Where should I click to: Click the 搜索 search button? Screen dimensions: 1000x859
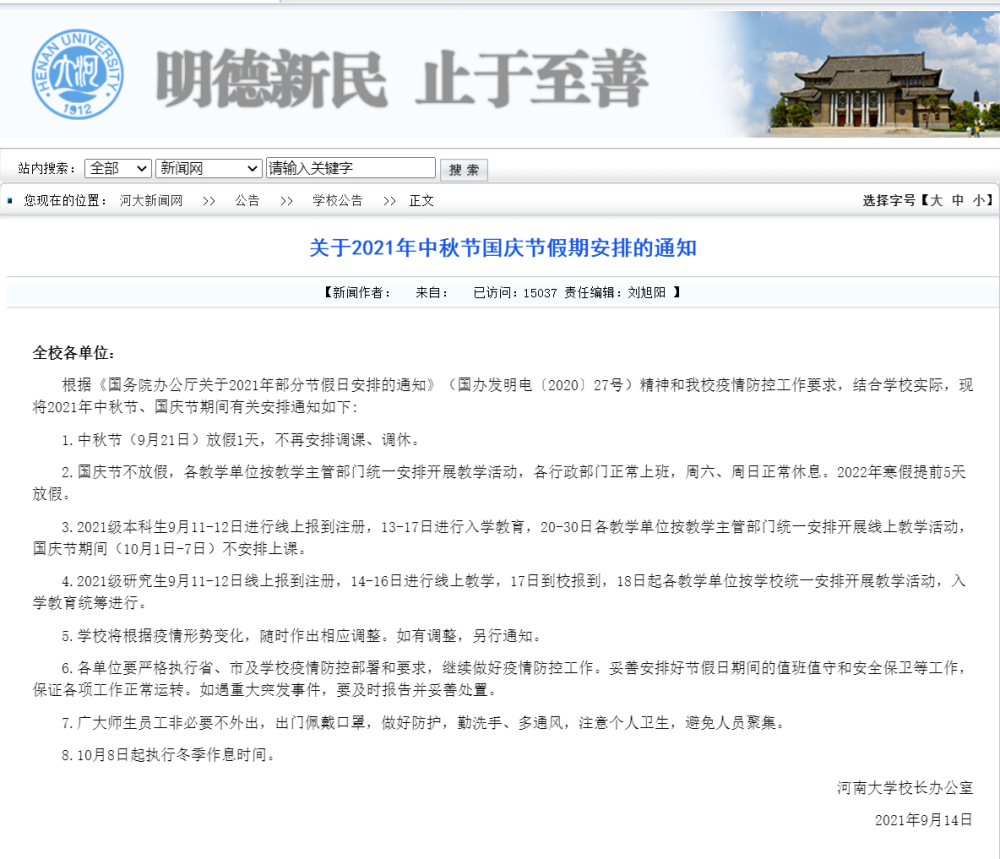(x=463, y=168)
